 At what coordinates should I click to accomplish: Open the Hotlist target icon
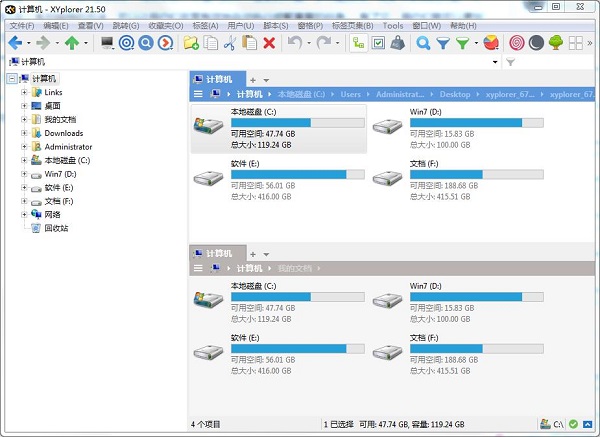[126, 43]
